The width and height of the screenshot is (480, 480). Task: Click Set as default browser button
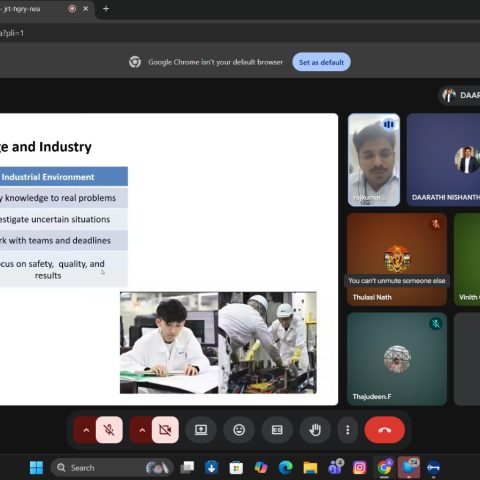[x=321, y=62]
